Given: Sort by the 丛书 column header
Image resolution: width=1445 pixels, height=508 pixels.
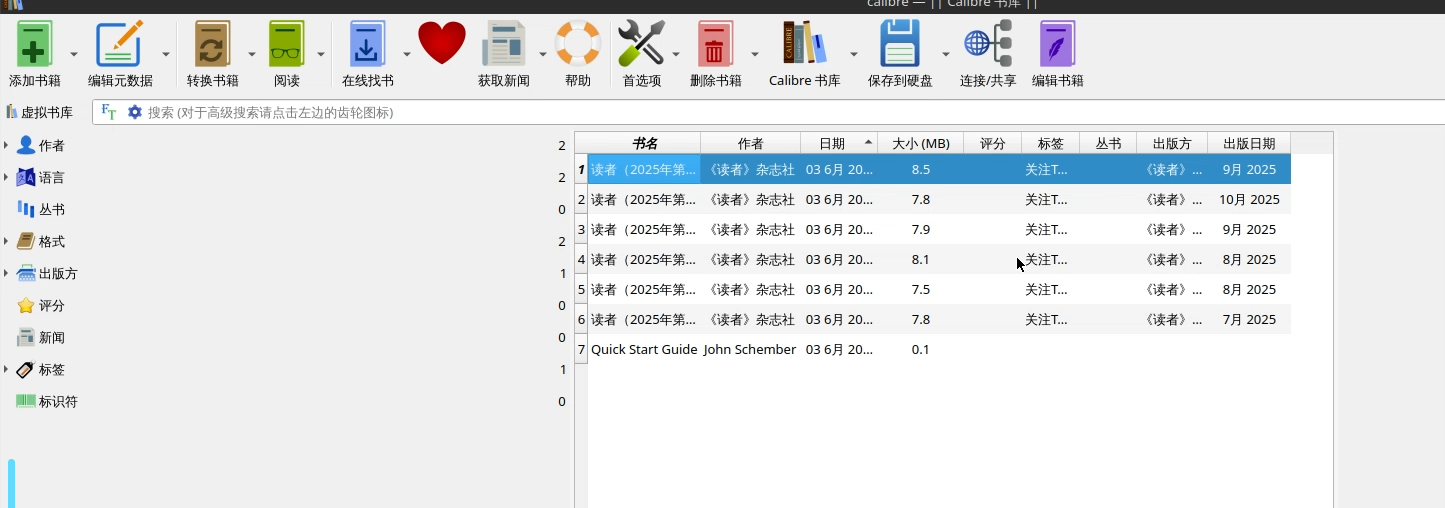Looking at the screenshot, I should tap(1108, 143).
